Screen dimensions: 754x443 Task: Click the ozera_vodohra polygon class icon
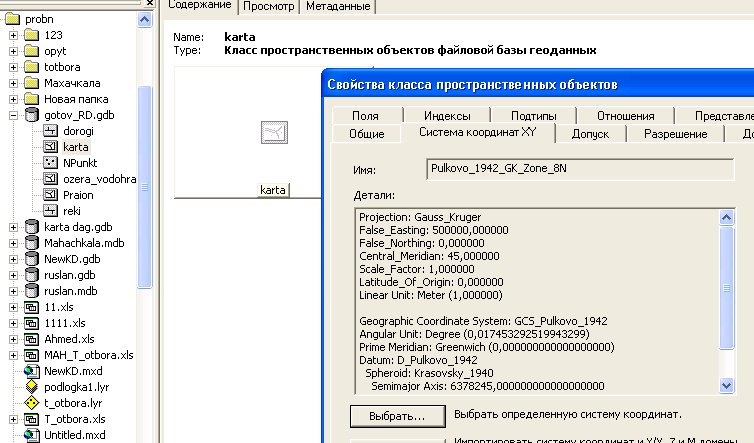[50, 179]
